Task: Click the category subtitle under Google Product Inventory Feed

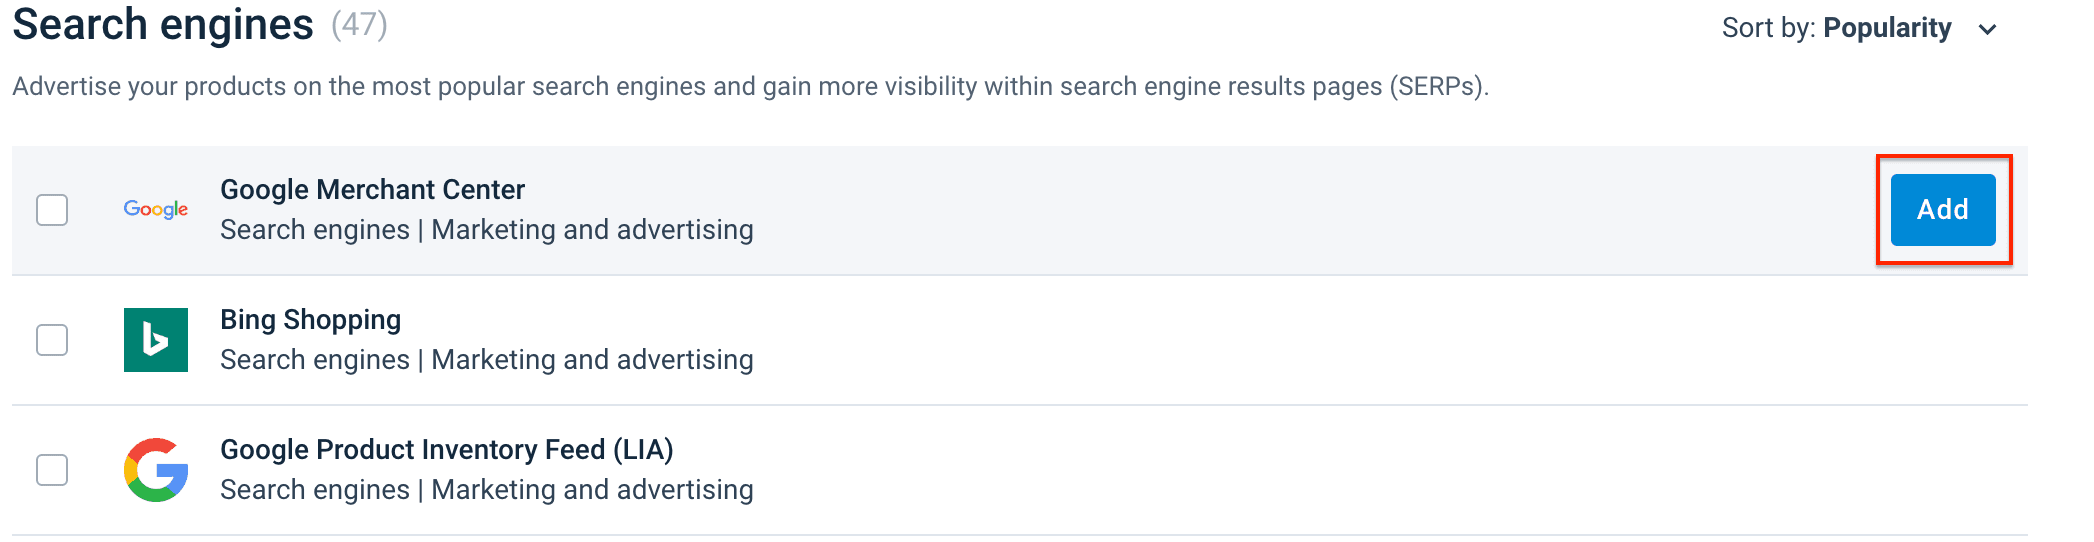Action: click(x=486, y=490)
